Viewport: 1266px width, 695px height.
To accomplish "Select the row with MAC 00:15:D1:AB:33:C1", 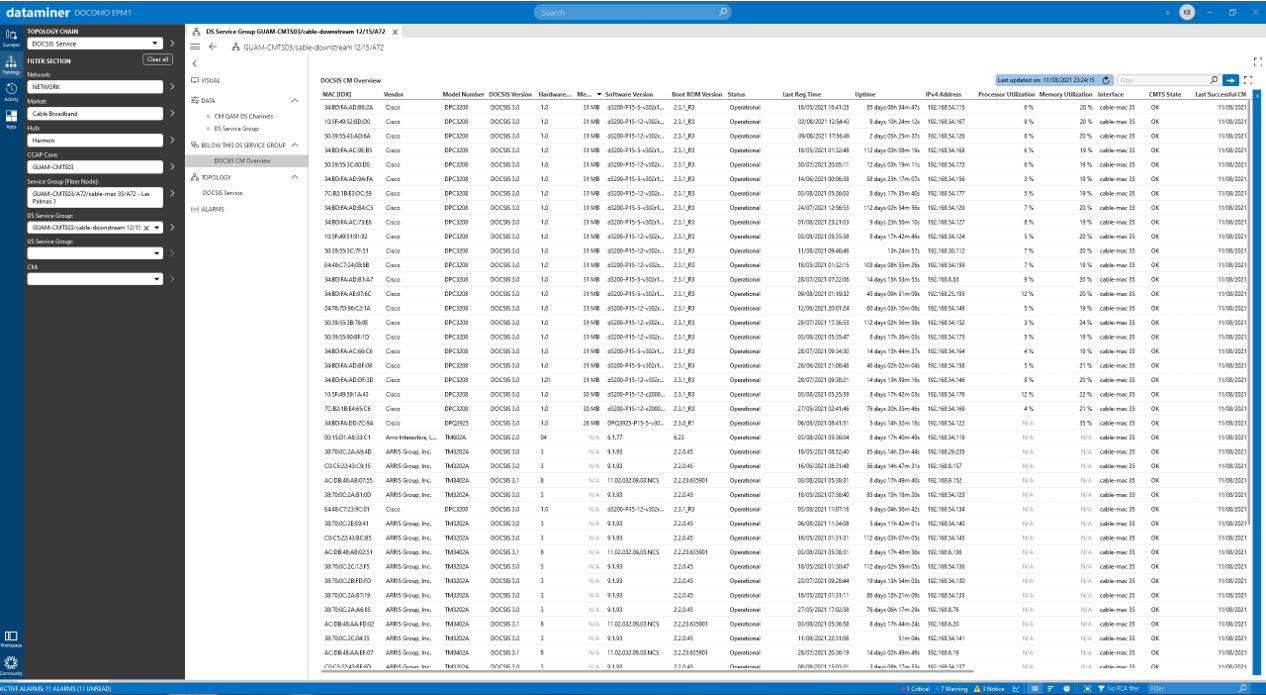I will click(783, 437).
